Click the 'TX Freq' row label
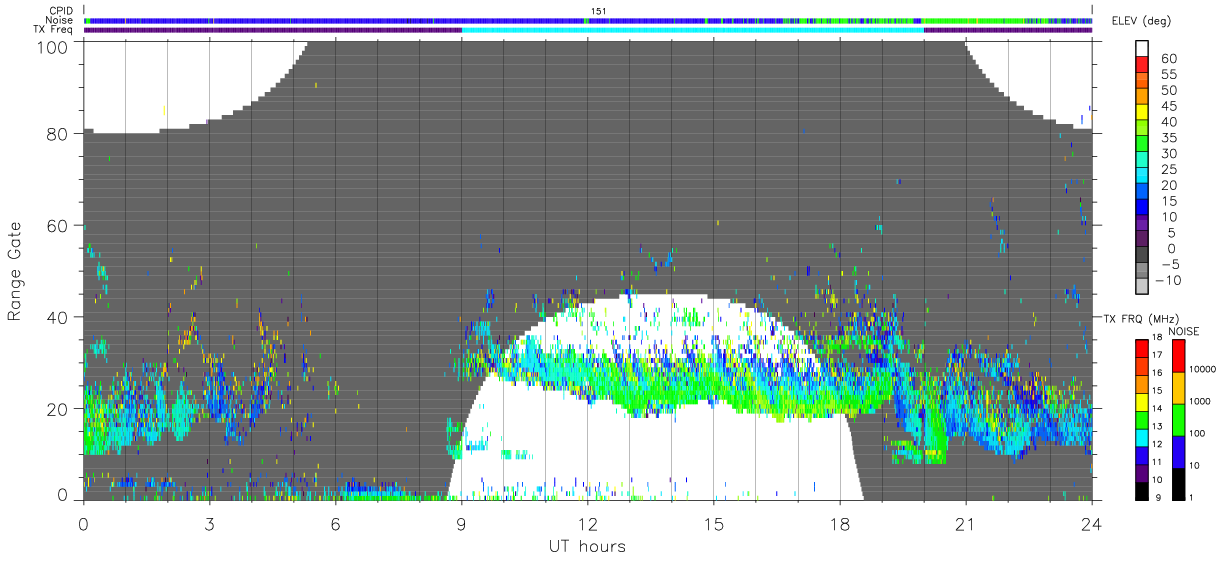 (x=54, y=30)
